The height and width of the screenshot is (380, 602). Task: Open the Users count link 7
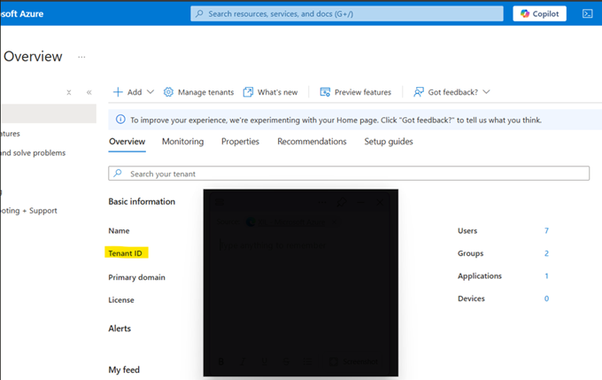pos(546,231)
